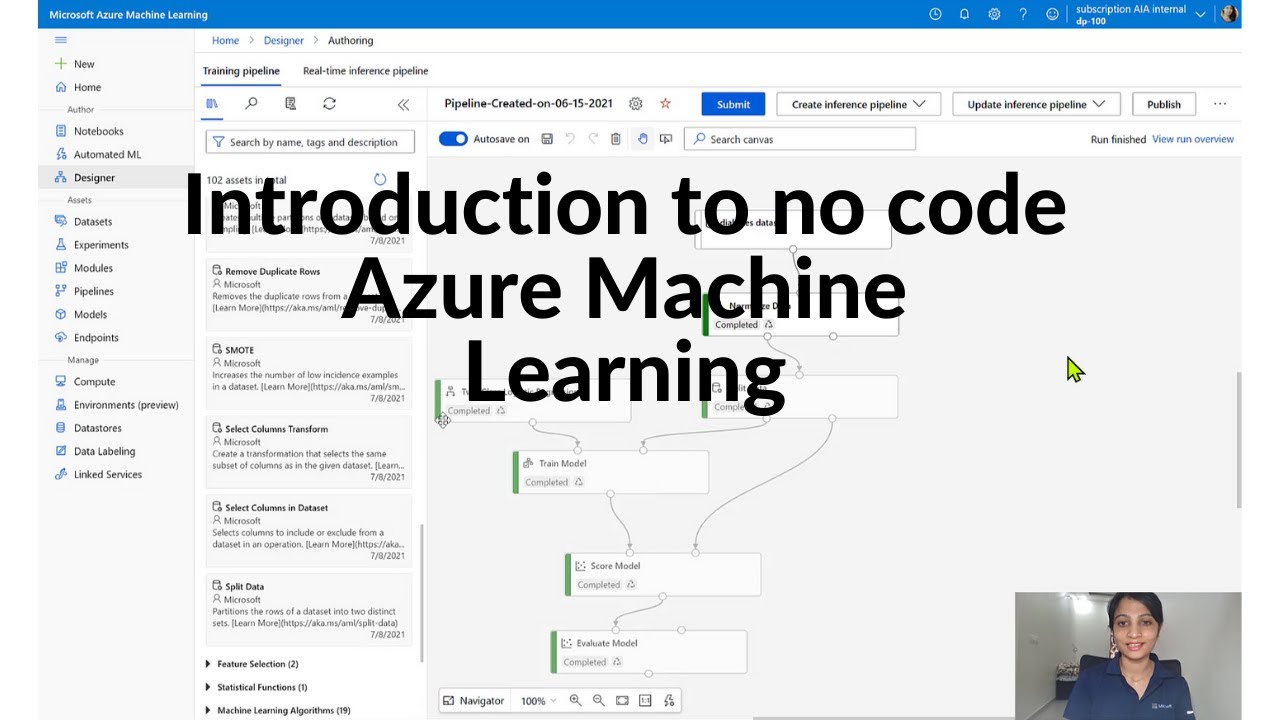Click Designer breadcrumb link
Viewport: 1280px width, 720px height.
point(284,40)
